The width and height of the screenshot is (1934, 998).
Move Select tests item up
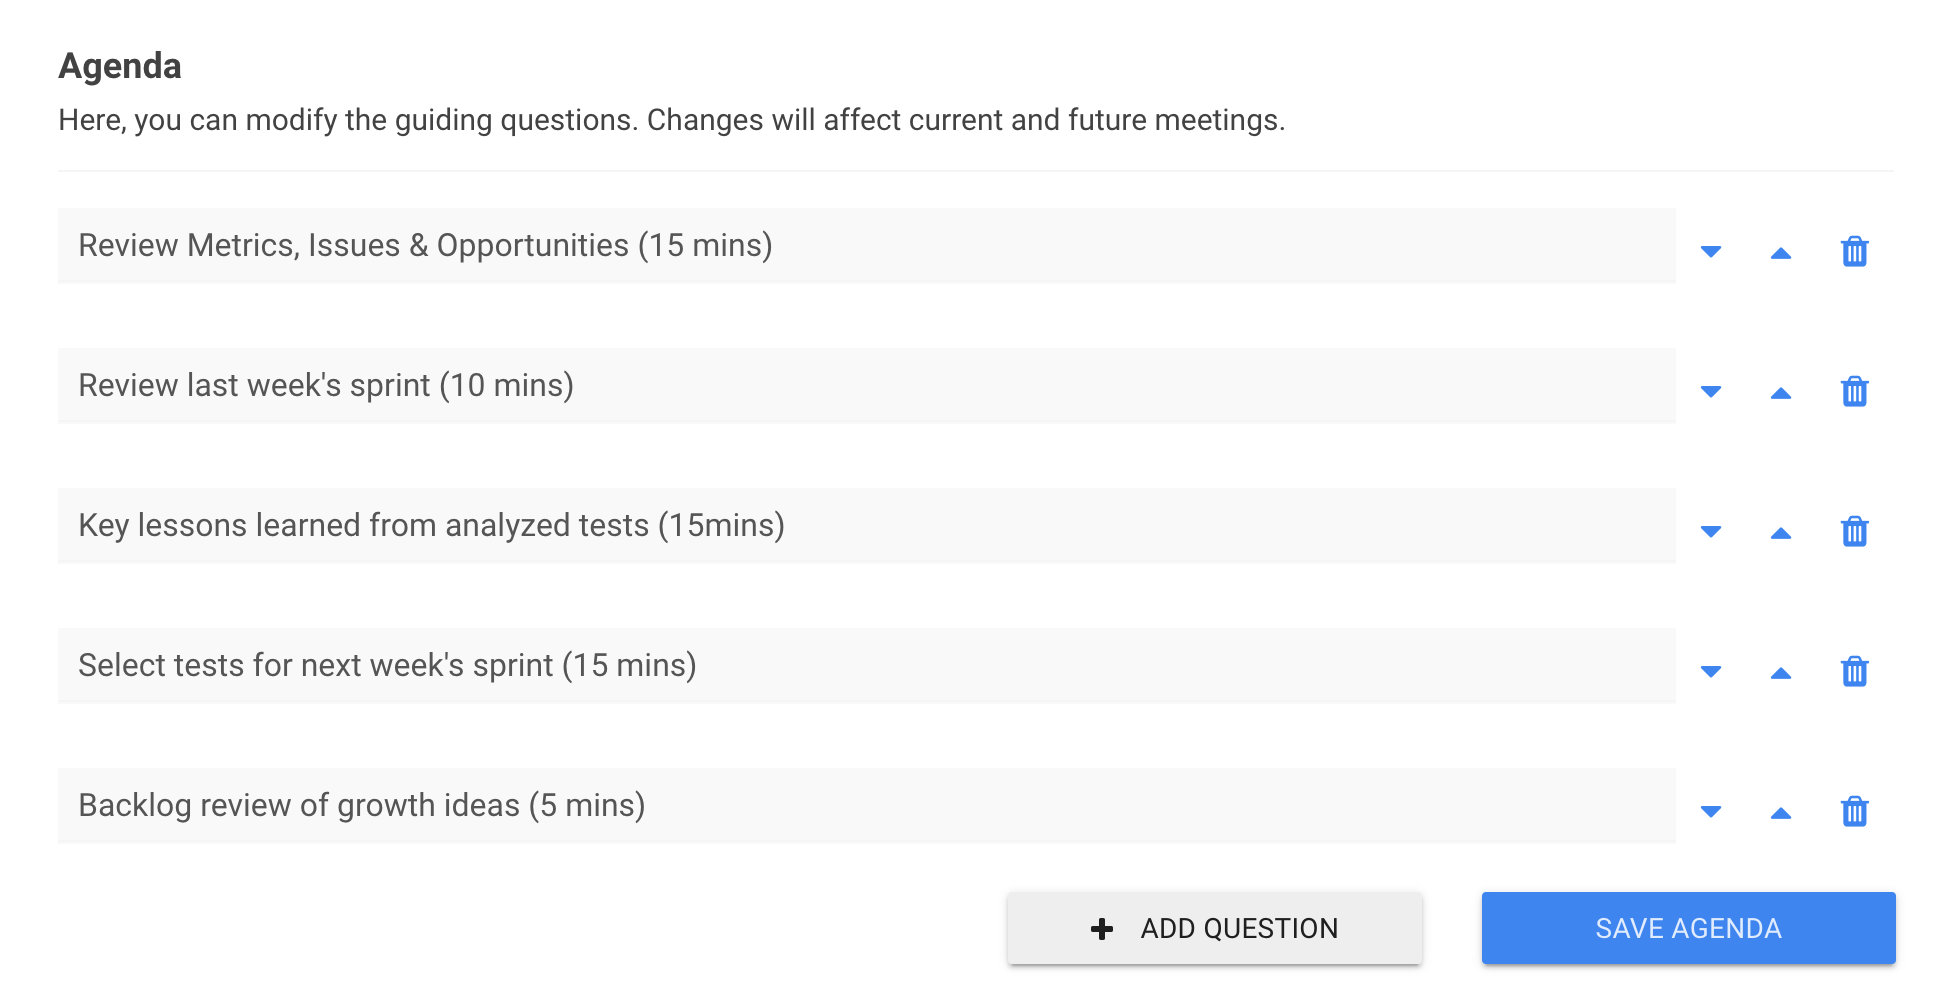1781,673
